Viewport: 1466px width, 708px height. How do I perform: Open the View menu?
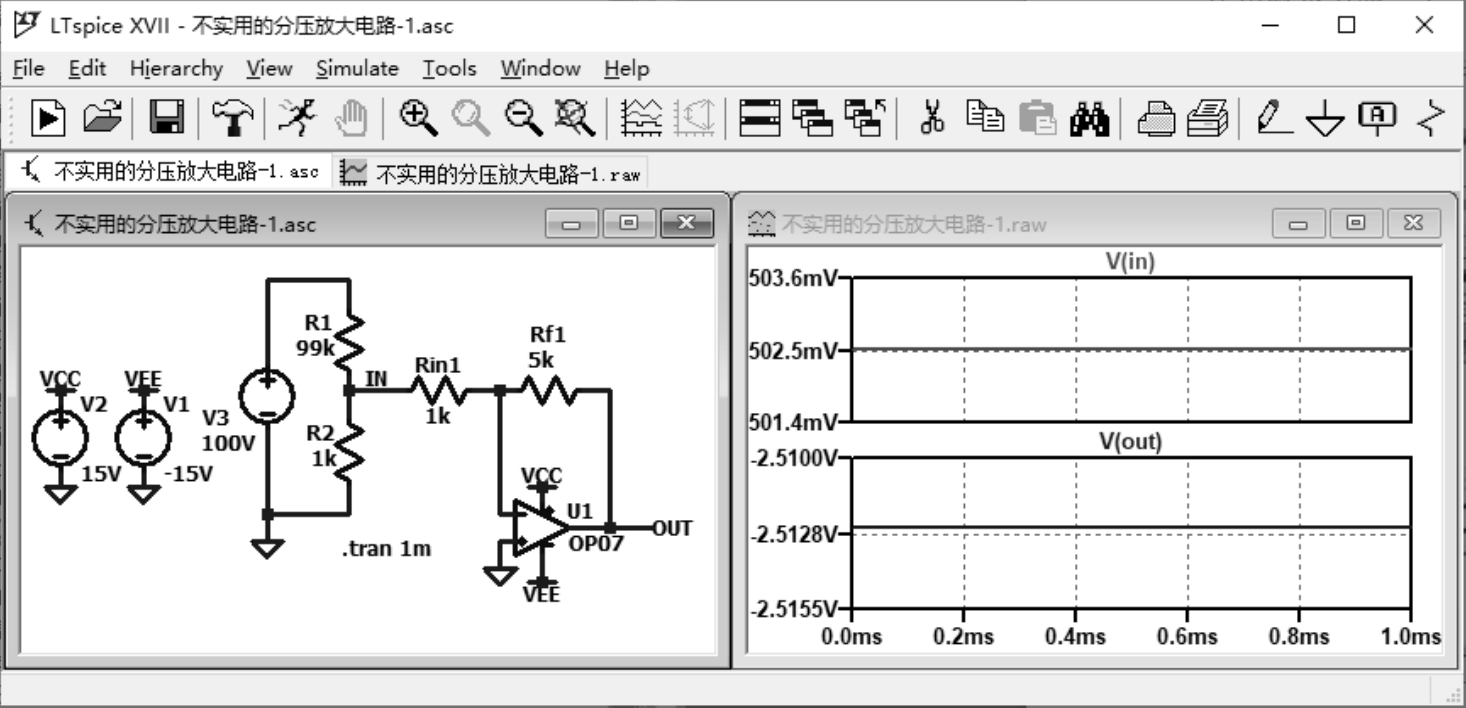point(269,68)
